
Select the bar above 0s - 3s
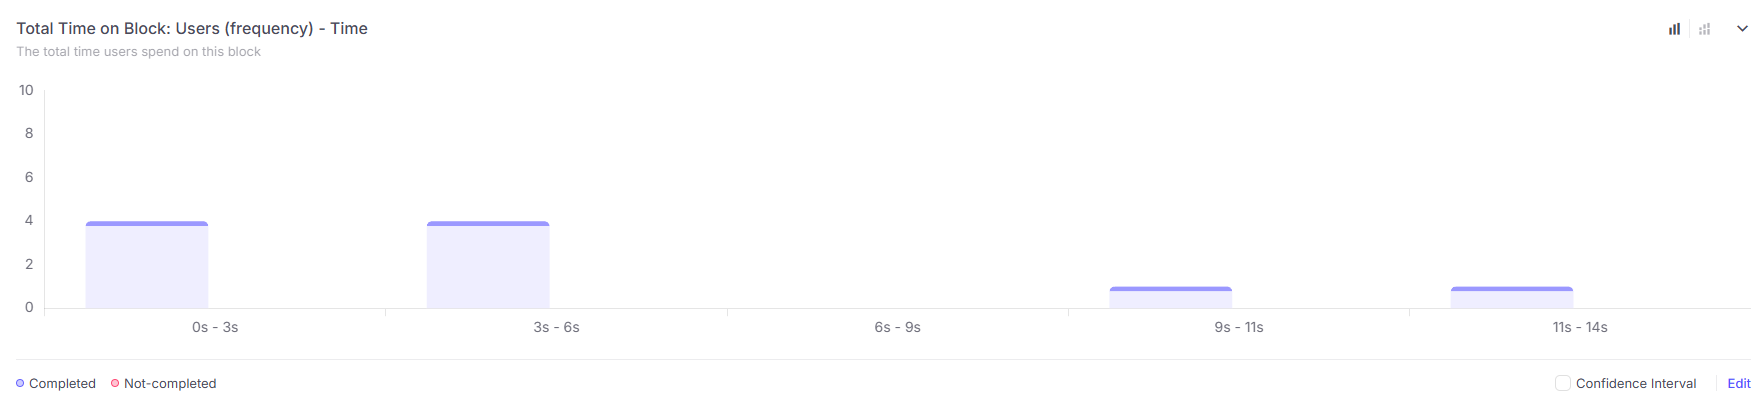click(147, 265)
